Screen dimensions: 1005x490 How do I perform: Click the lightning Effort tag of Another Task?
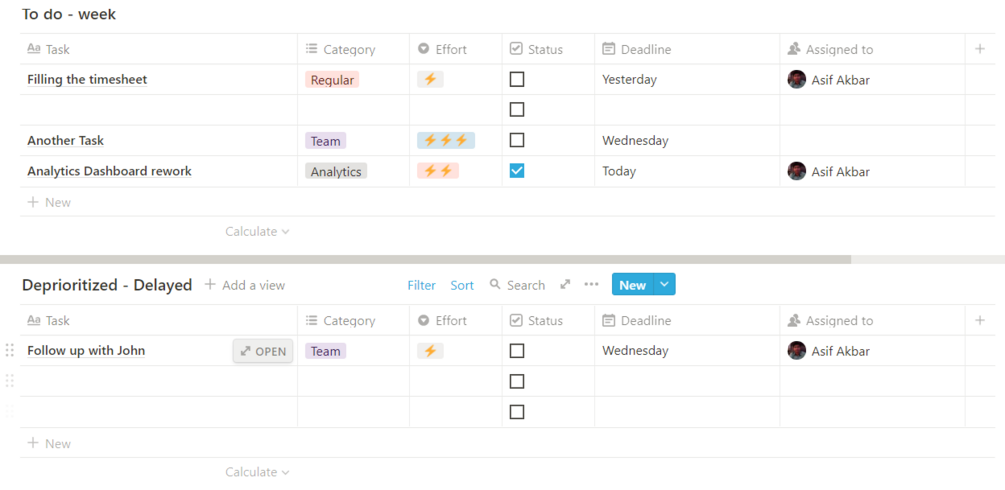(x=446, y=141)
